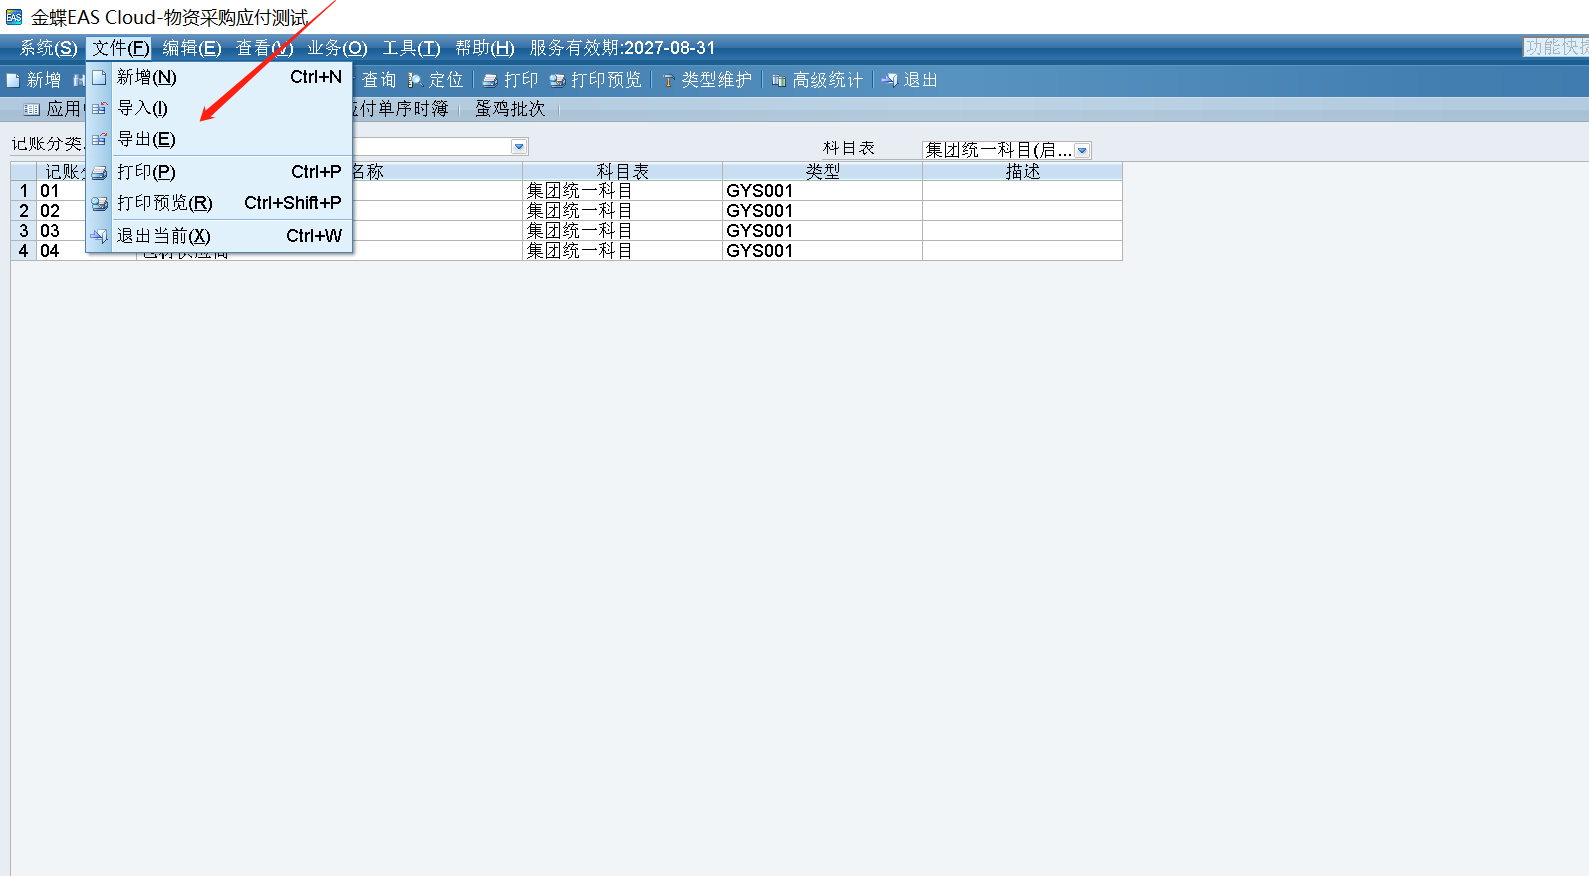Viewport: 1589px width, 876px height.
Task: Click the 类型 column header
Action: pos(822,172)
